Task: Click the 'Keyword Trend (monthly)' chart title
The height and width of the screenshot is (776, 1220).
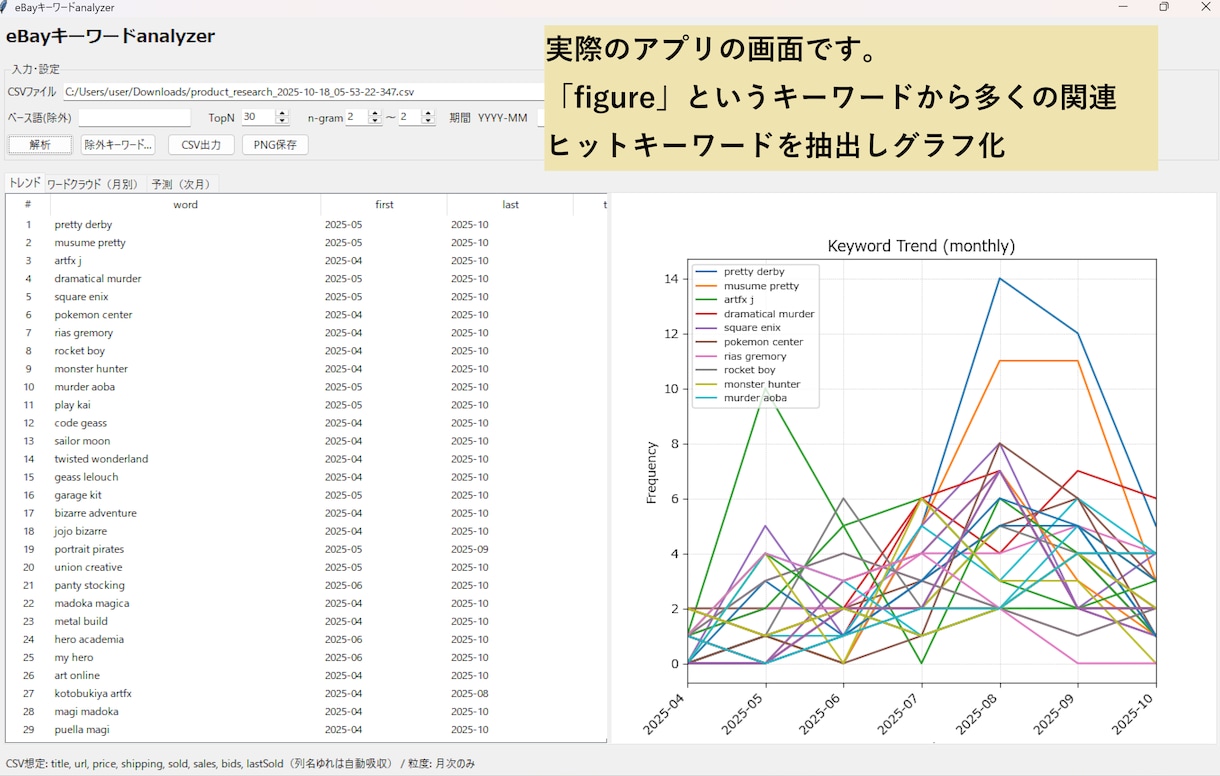Action: point(921,246)
